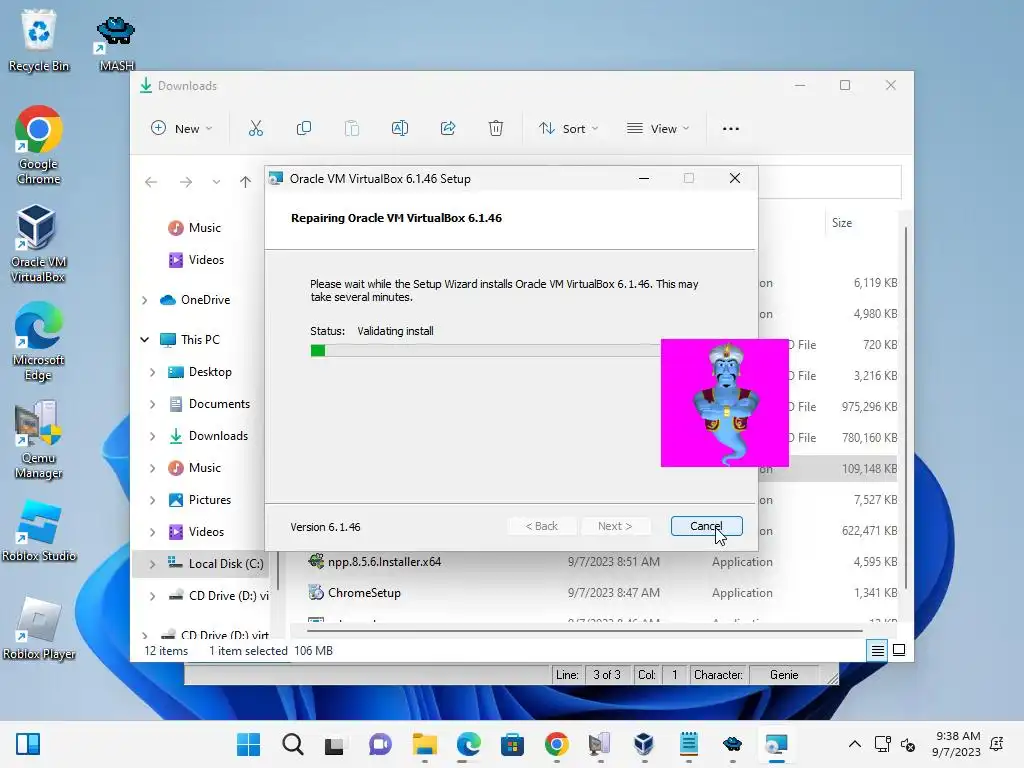Screen dimensions: 1024x768
Task: Click the Rename icon in Downloads toolbar
Action: [400, 129]
